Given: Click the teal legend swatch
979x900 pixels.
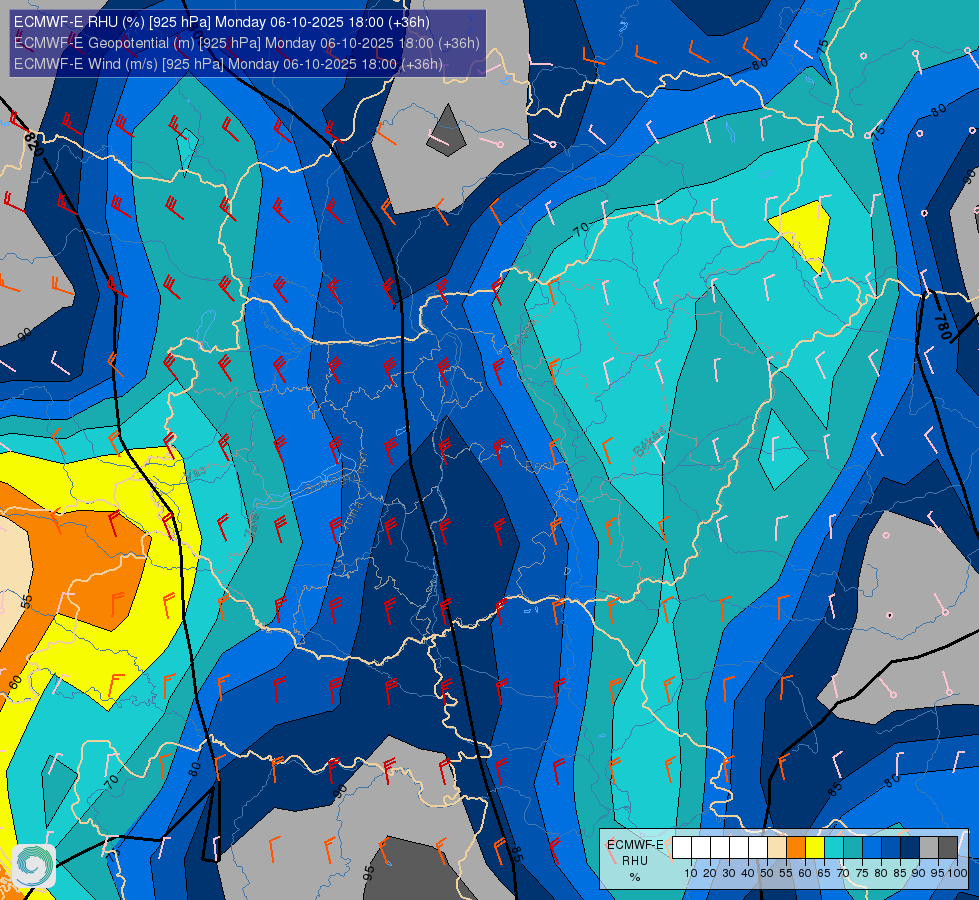Looking at the screenshot, I should click(x=853, y=848).
